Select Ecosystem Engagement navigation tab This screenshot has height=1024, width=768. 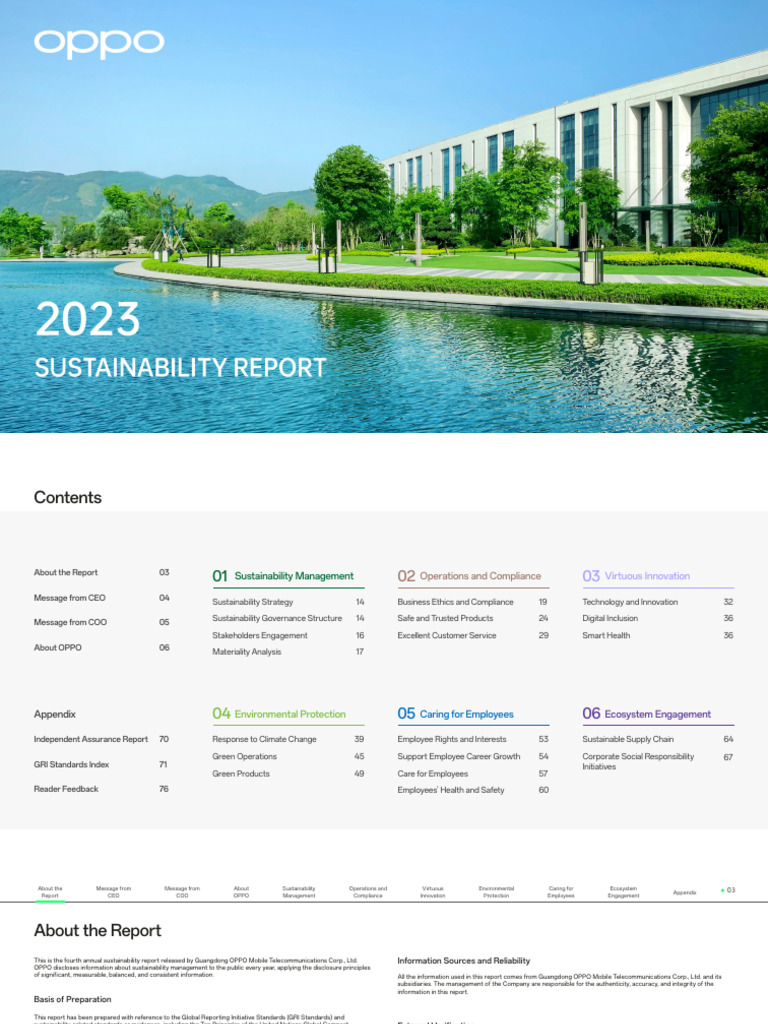tap(624, 892)
